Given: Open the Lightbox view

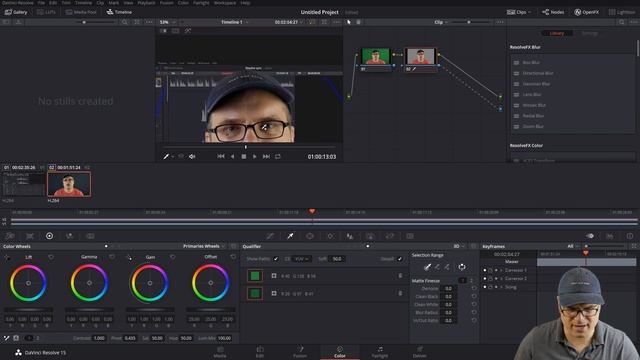Looking at the screenshot, I should [x=622, y=12].
